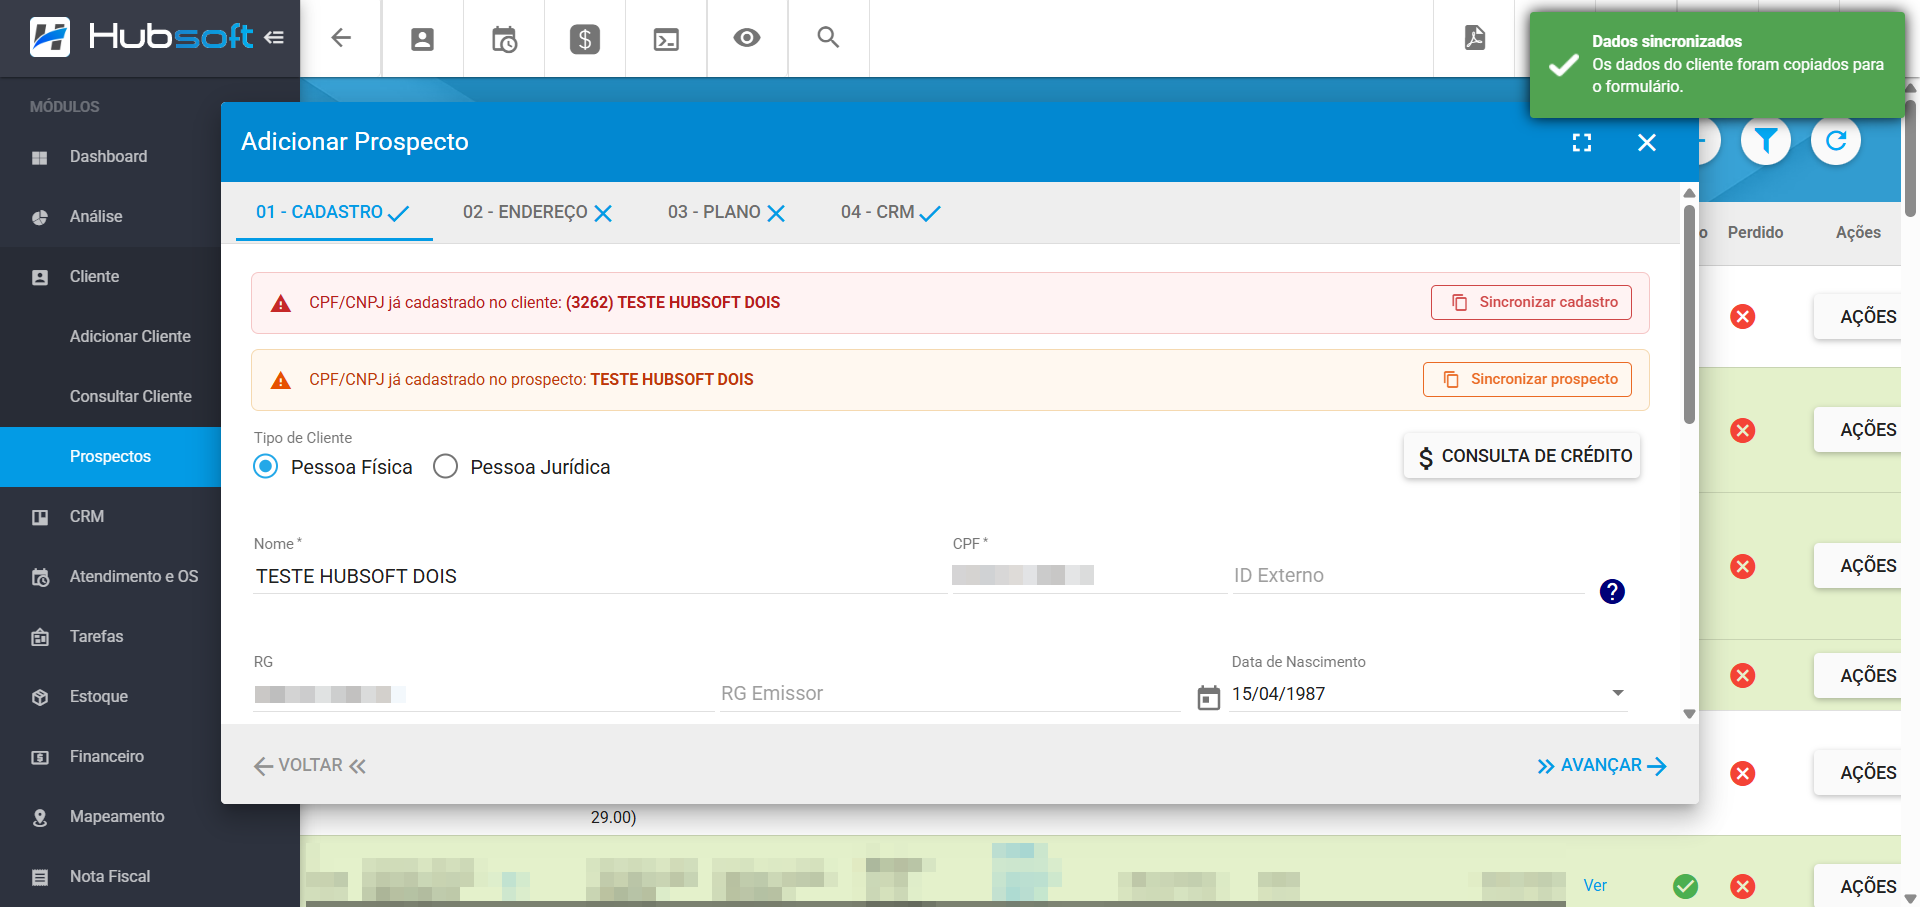Viewport: 1920px width, 907px height.
Task: Switch to the 01 - CADASTRO tab
Action: tap(334, 212)
